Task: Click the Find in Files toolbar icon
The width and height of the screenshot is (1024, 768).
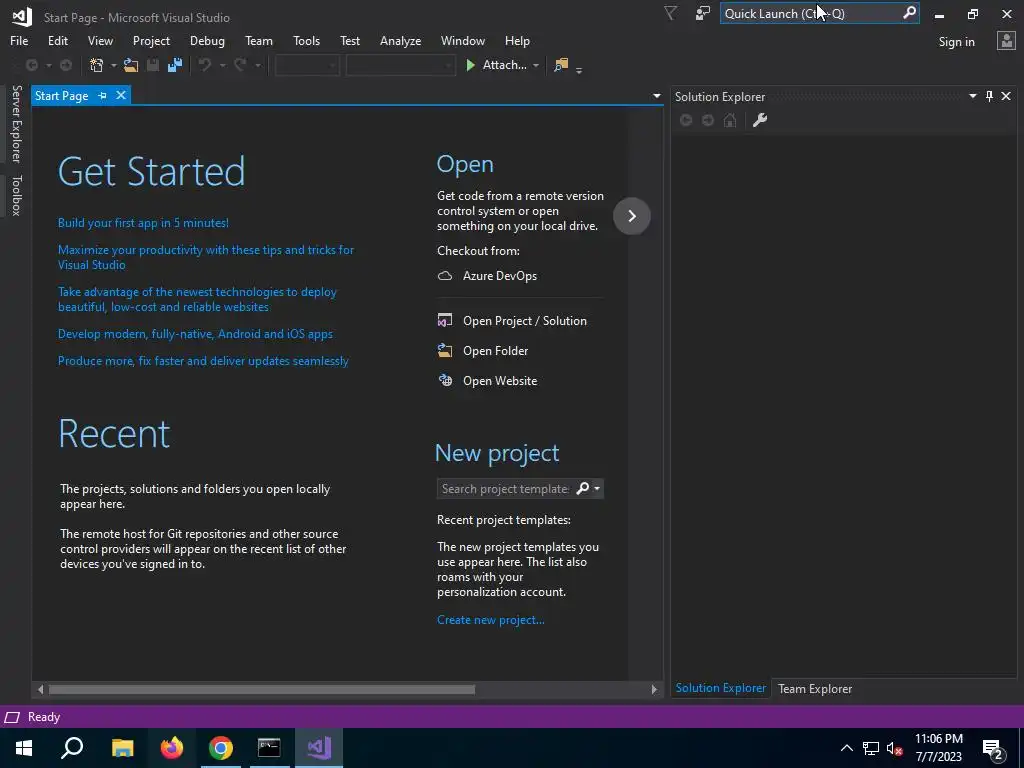Action: point(561,65)
